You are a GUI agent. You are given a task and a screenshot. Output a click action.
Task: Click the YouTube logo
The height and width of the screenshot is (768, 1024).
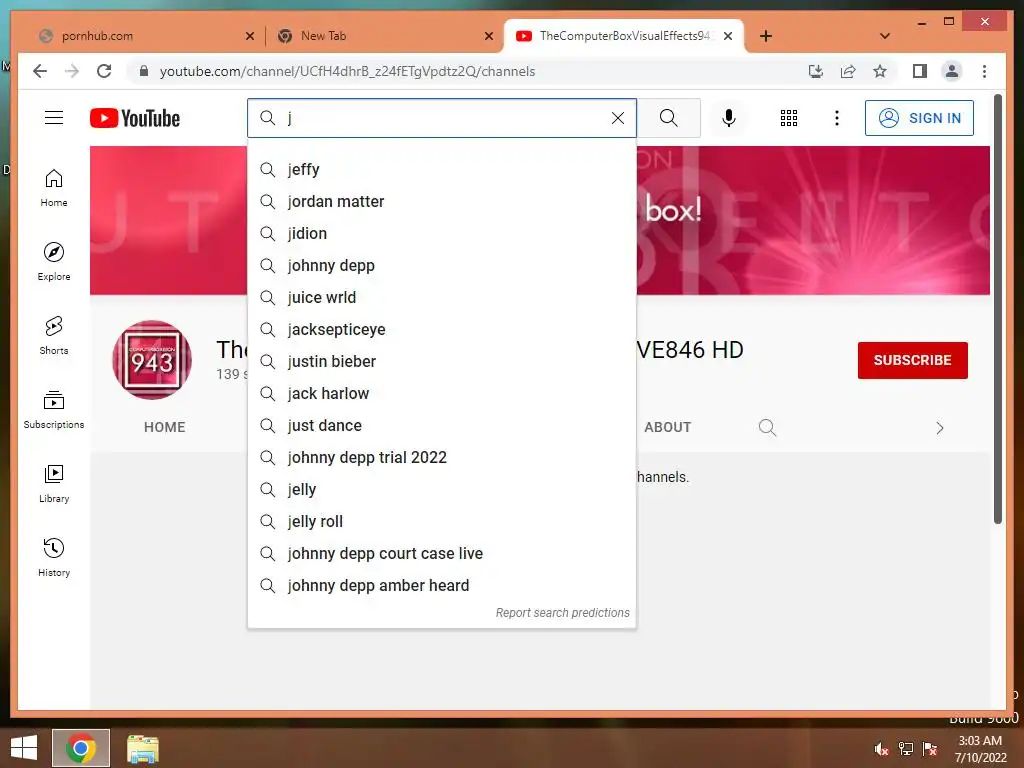coord(135,118)
